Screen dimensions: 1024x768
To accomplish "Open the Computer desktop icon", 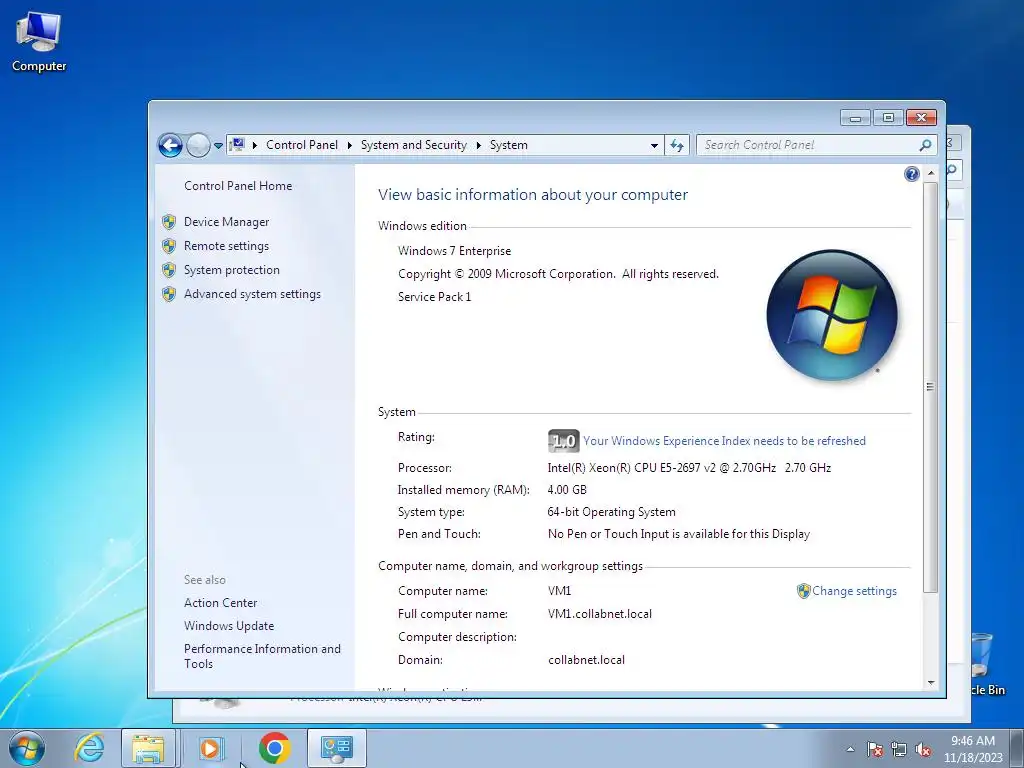I will click(x=39, y=42).
